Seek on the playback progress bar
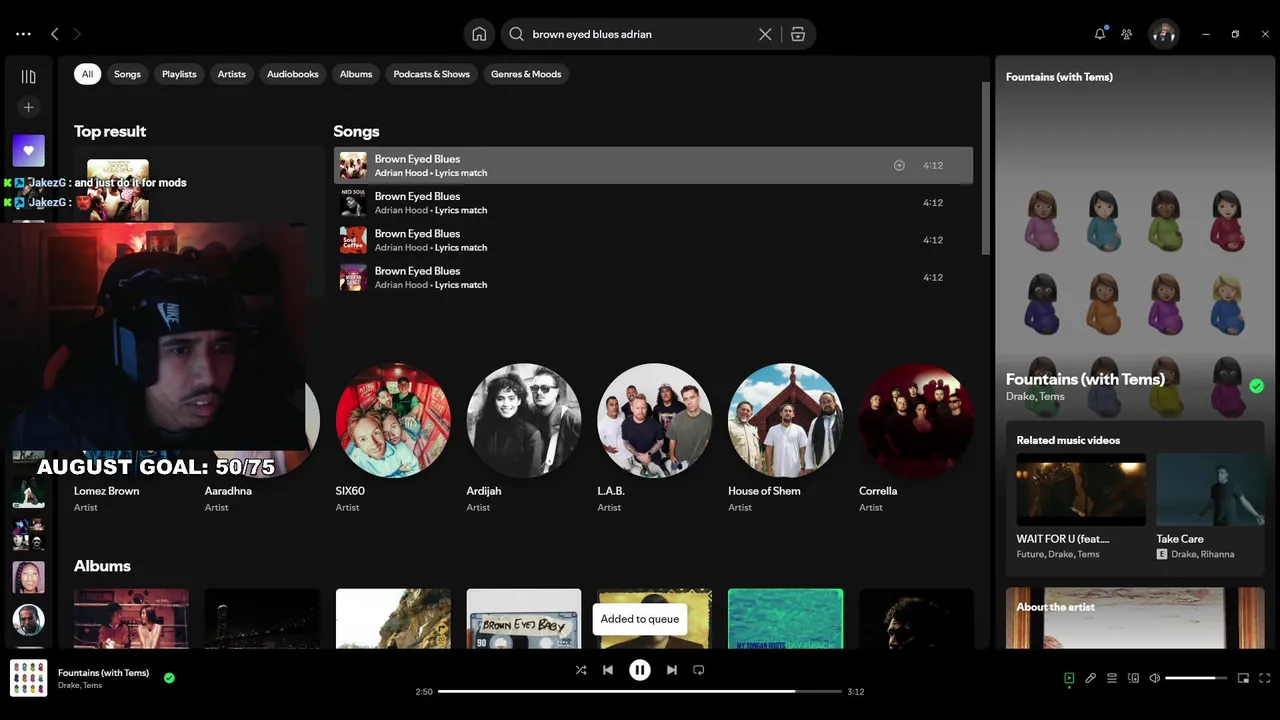Image resolution: width=1280 pixels, height=720 pixels. pos(640,691)
